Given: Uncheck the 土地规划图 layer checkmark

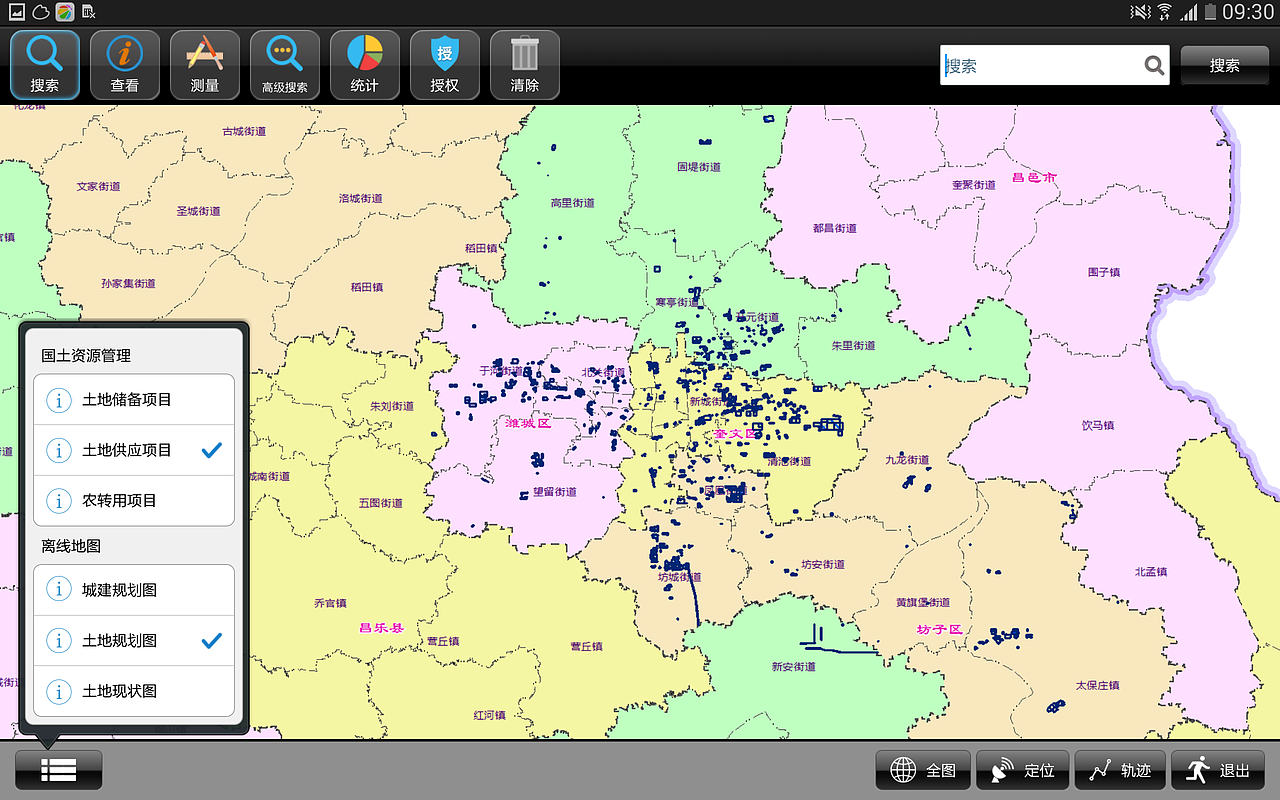Looking at the screenshot, I should pos(211,640).
